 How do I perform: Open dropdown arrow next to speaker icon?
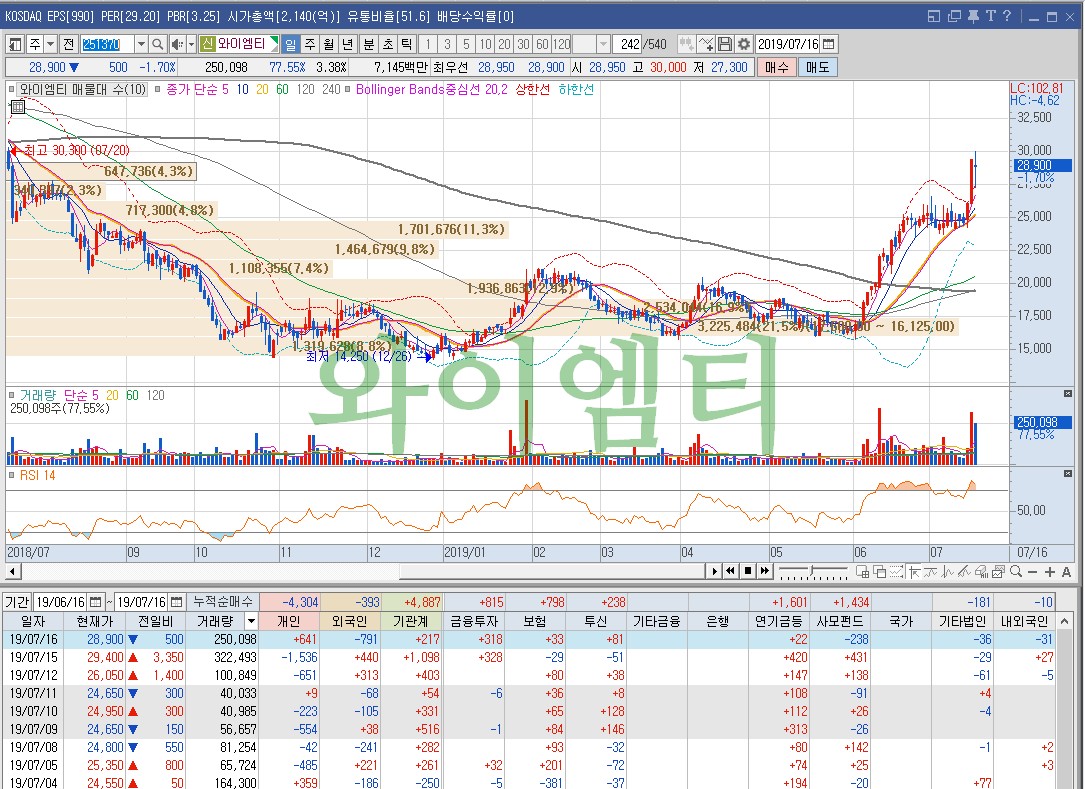coord(191,44)
